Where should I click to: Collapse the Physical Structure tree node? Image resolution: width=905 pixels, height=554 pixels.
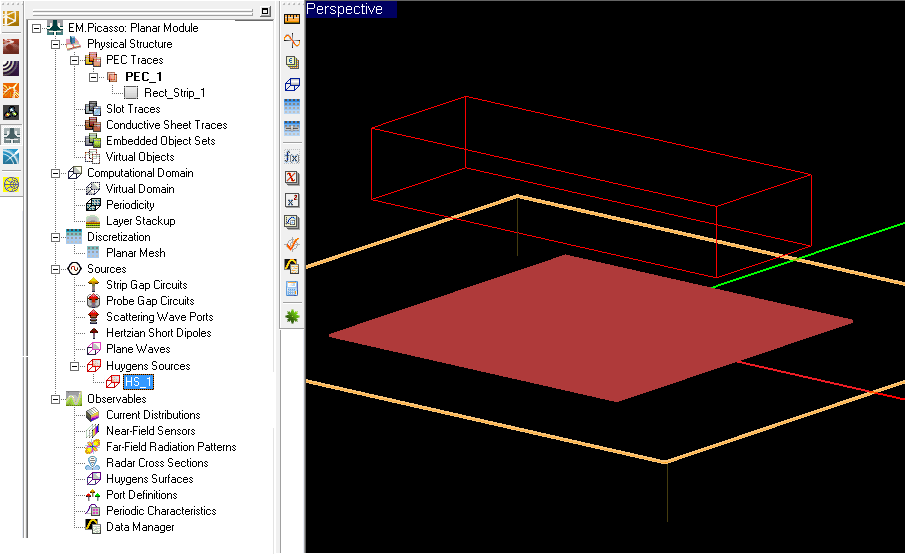click(x=56, y=44)
